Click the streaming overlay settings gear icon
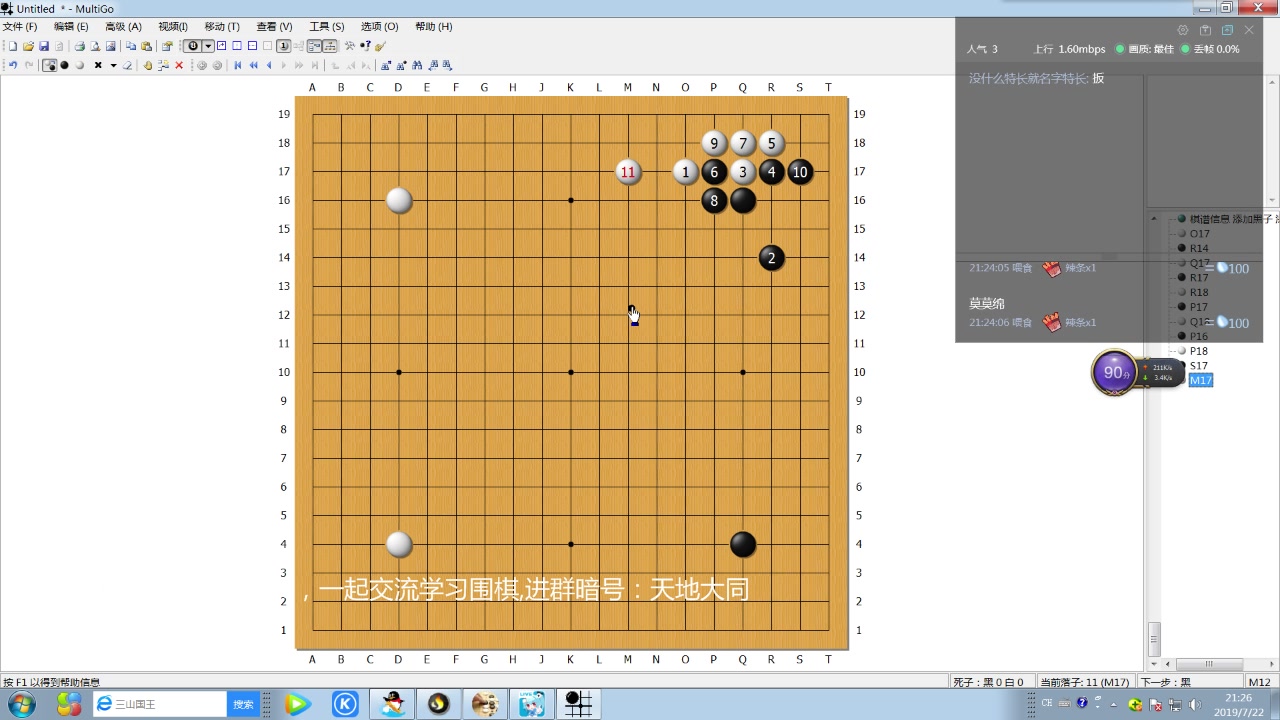1280x720 pixels. tap(1183, 30)
